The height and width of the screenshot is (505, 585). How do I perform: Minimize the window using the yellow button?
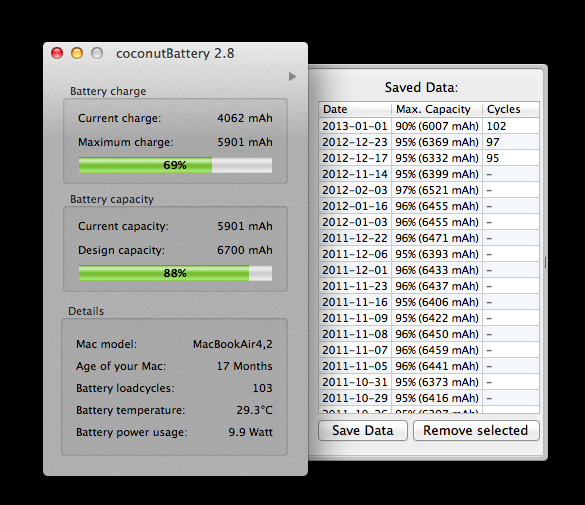click(x=77, y=53)
